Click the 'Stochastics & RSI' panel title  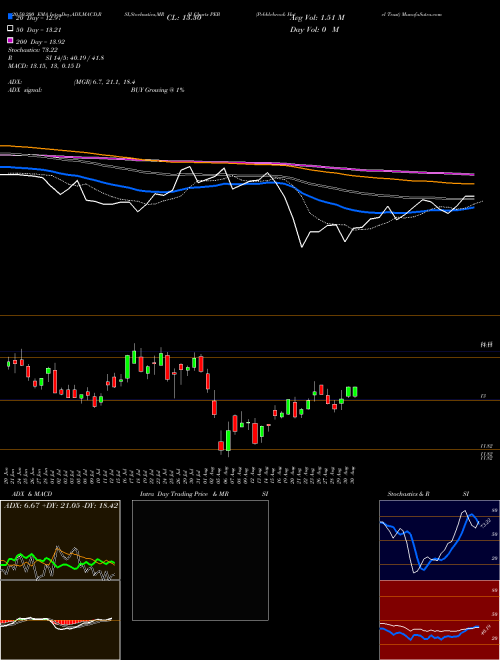click(428, 494)
